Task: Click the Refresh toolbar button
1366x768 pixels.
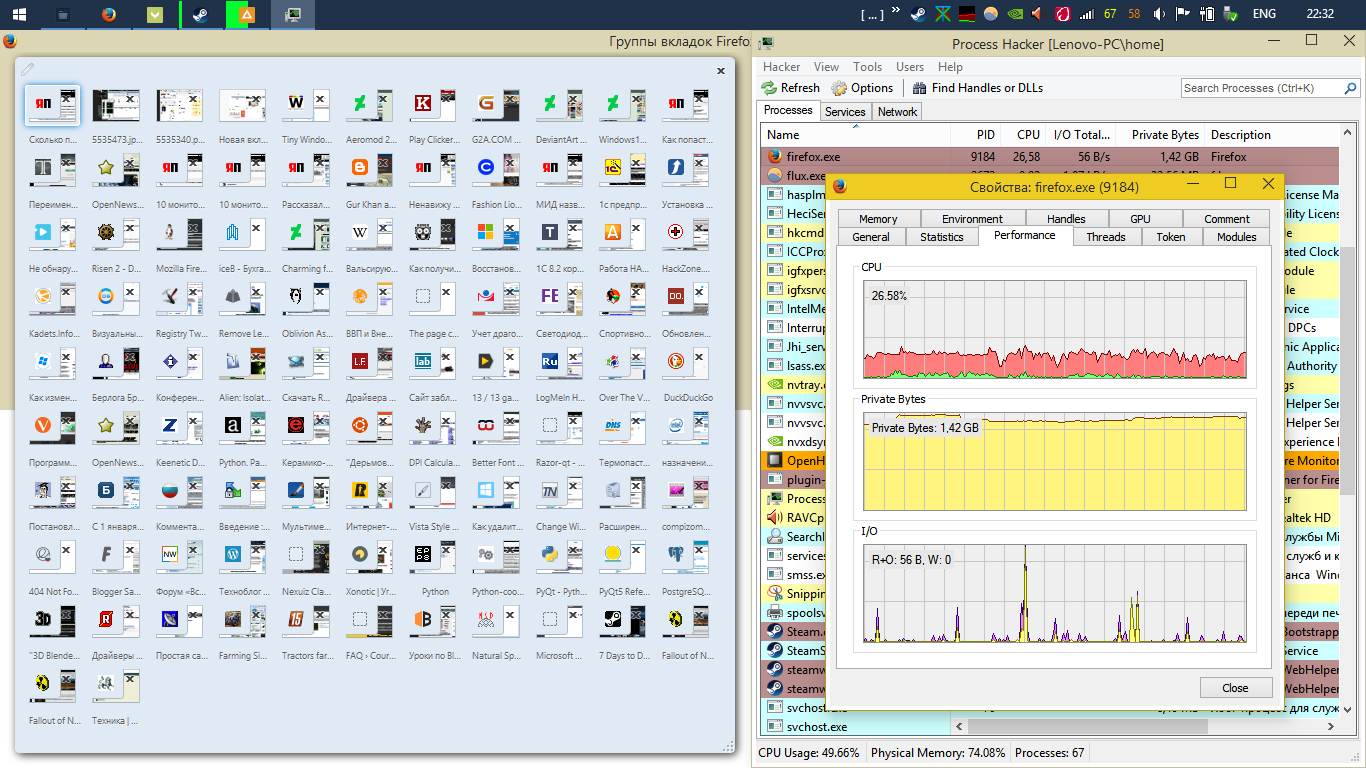Action: click(790, 88)
